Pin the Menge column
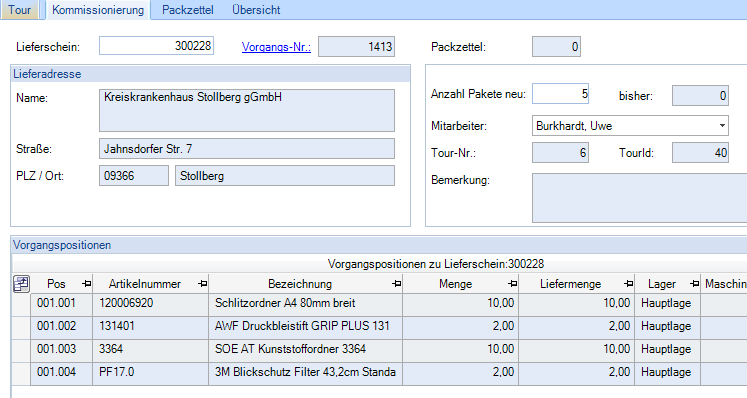 513,284
